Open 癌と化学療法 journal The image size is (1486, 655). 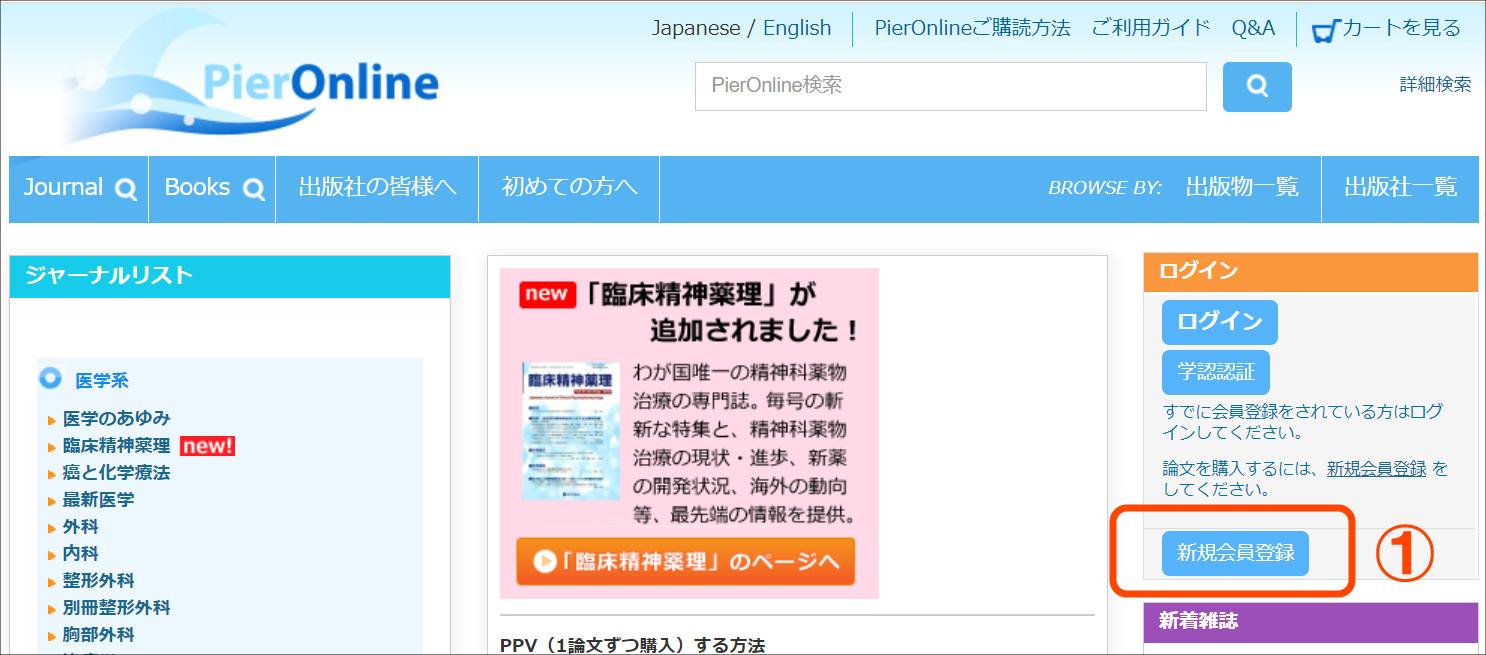[x=117, y=473]
